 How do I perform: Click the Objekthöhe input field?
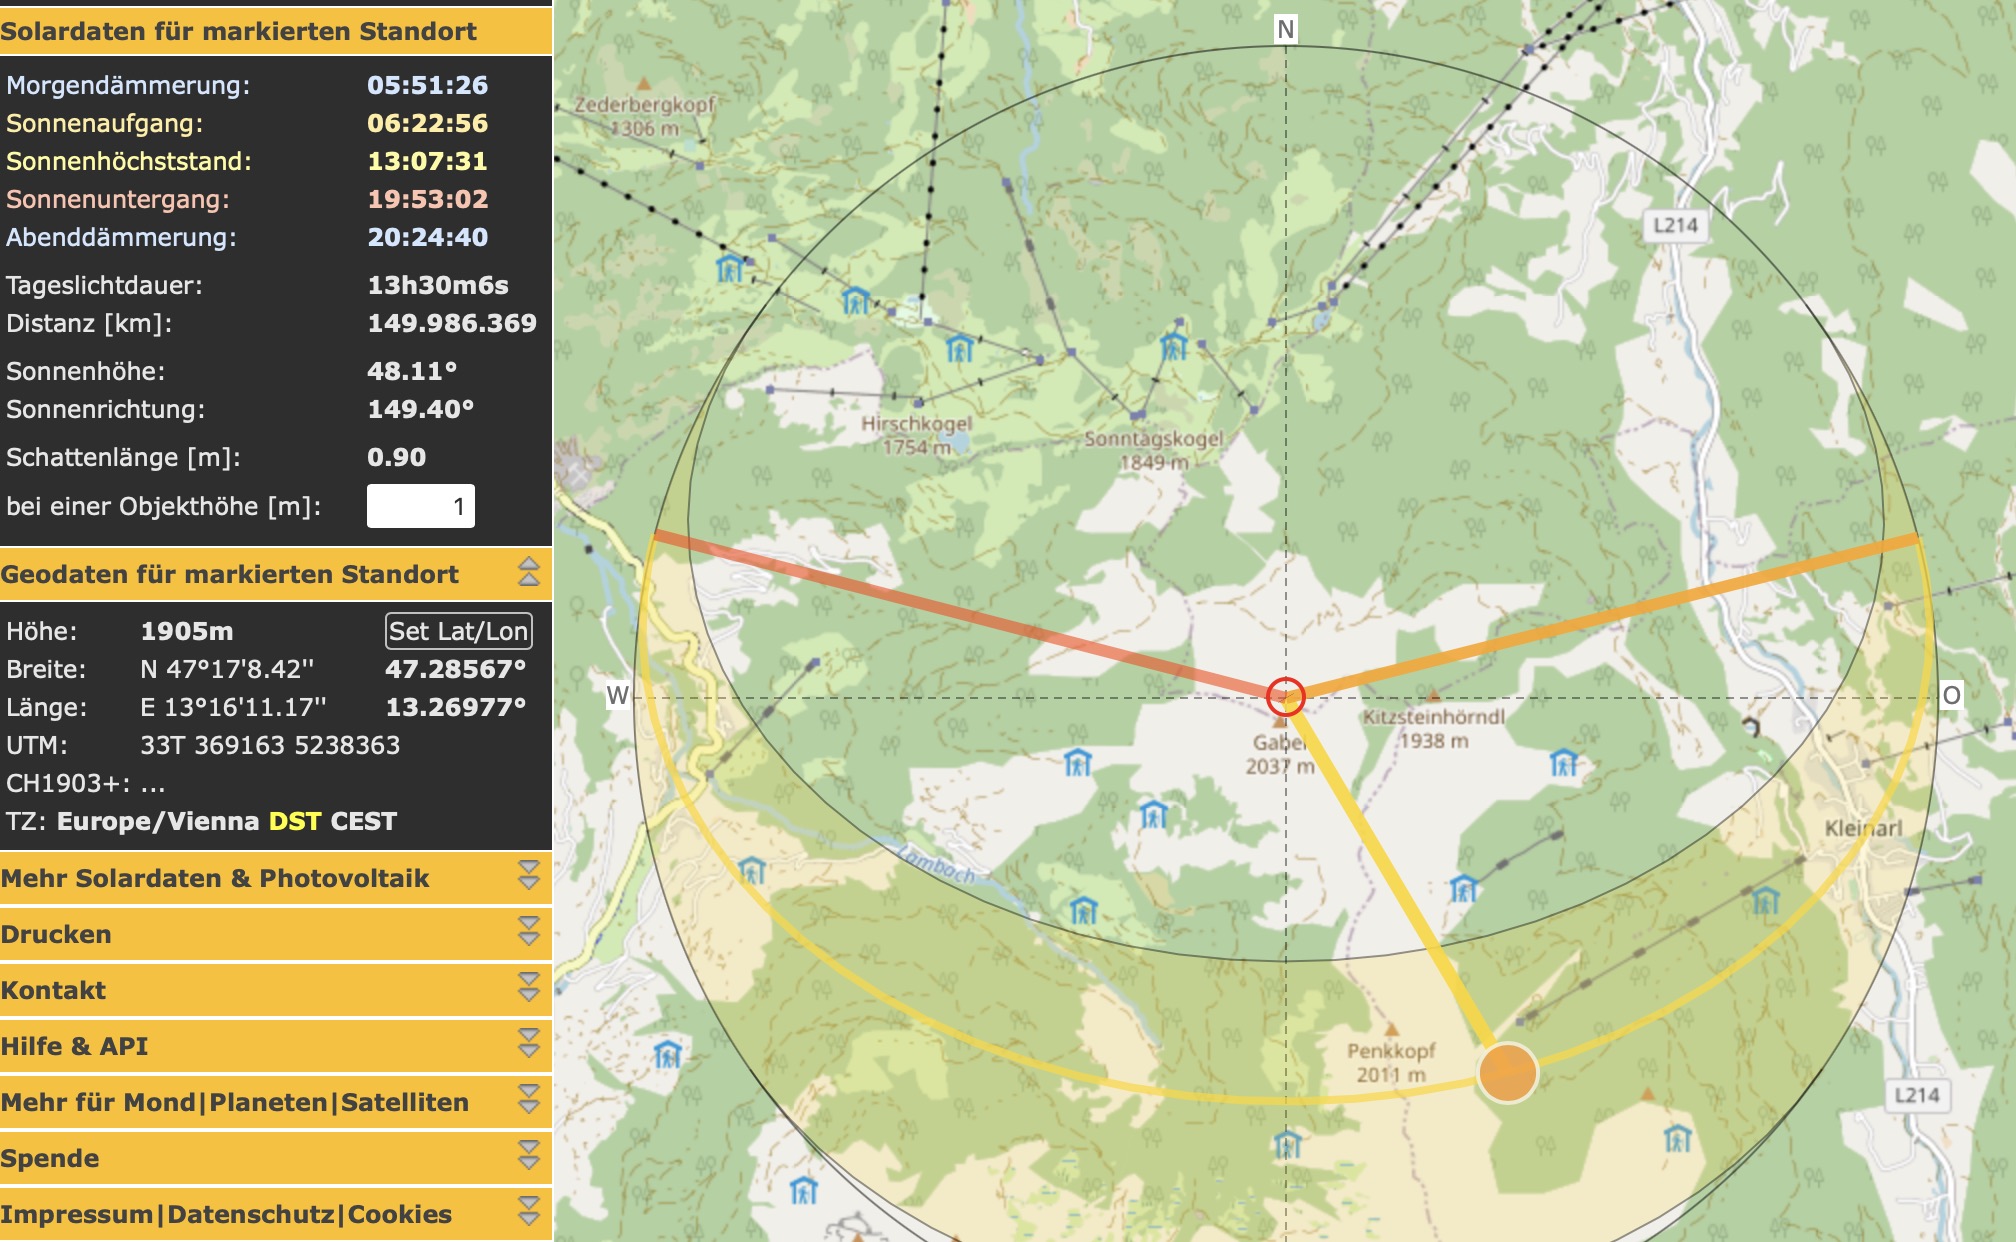click(420, 506)
